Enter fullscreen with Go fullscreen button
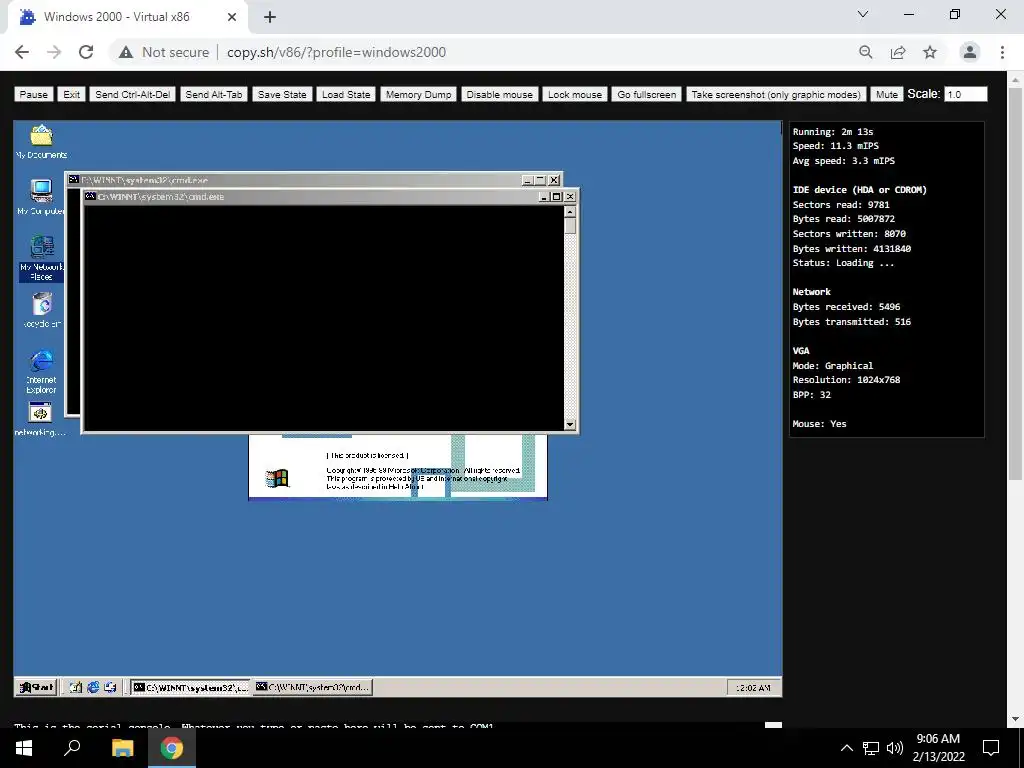The image size is (1024, 768). coord(647,94)
